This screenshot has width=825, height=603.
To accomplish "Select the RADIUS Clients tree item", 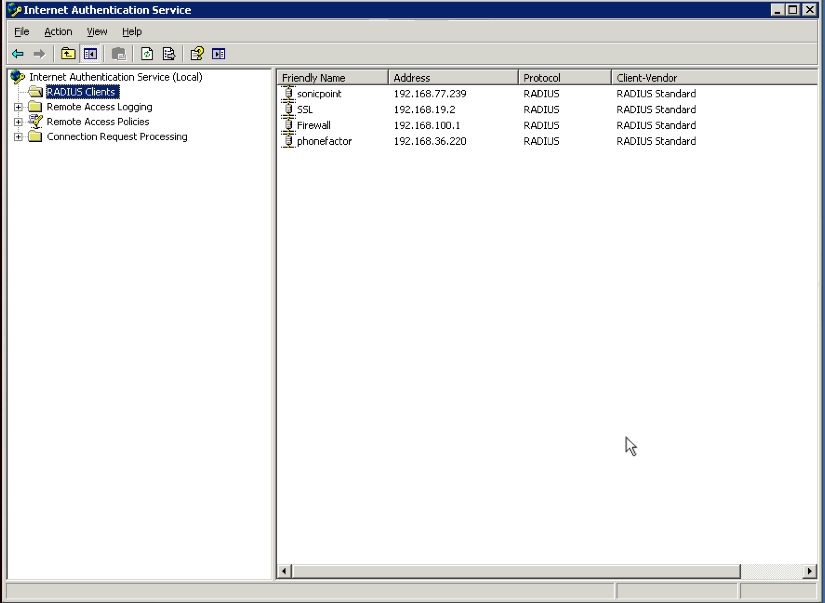I will (x=81, y=92).
